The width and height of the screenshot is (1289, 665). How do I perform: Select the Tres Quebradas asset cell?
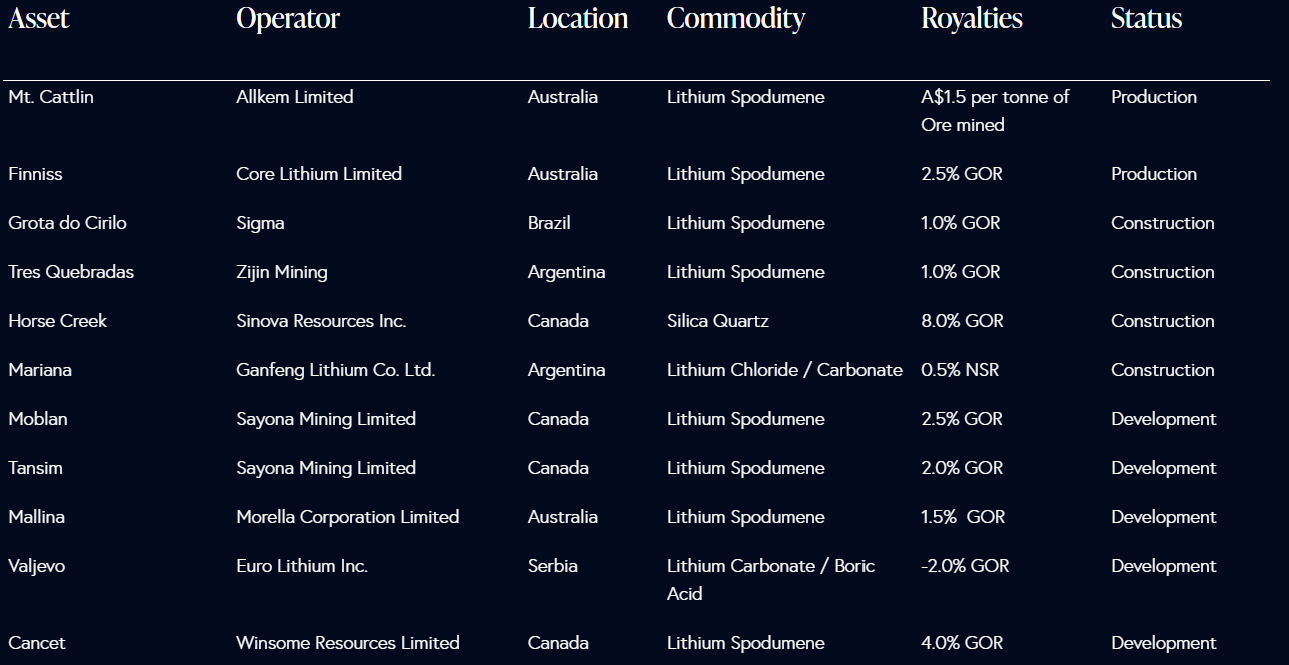[71, 272]
